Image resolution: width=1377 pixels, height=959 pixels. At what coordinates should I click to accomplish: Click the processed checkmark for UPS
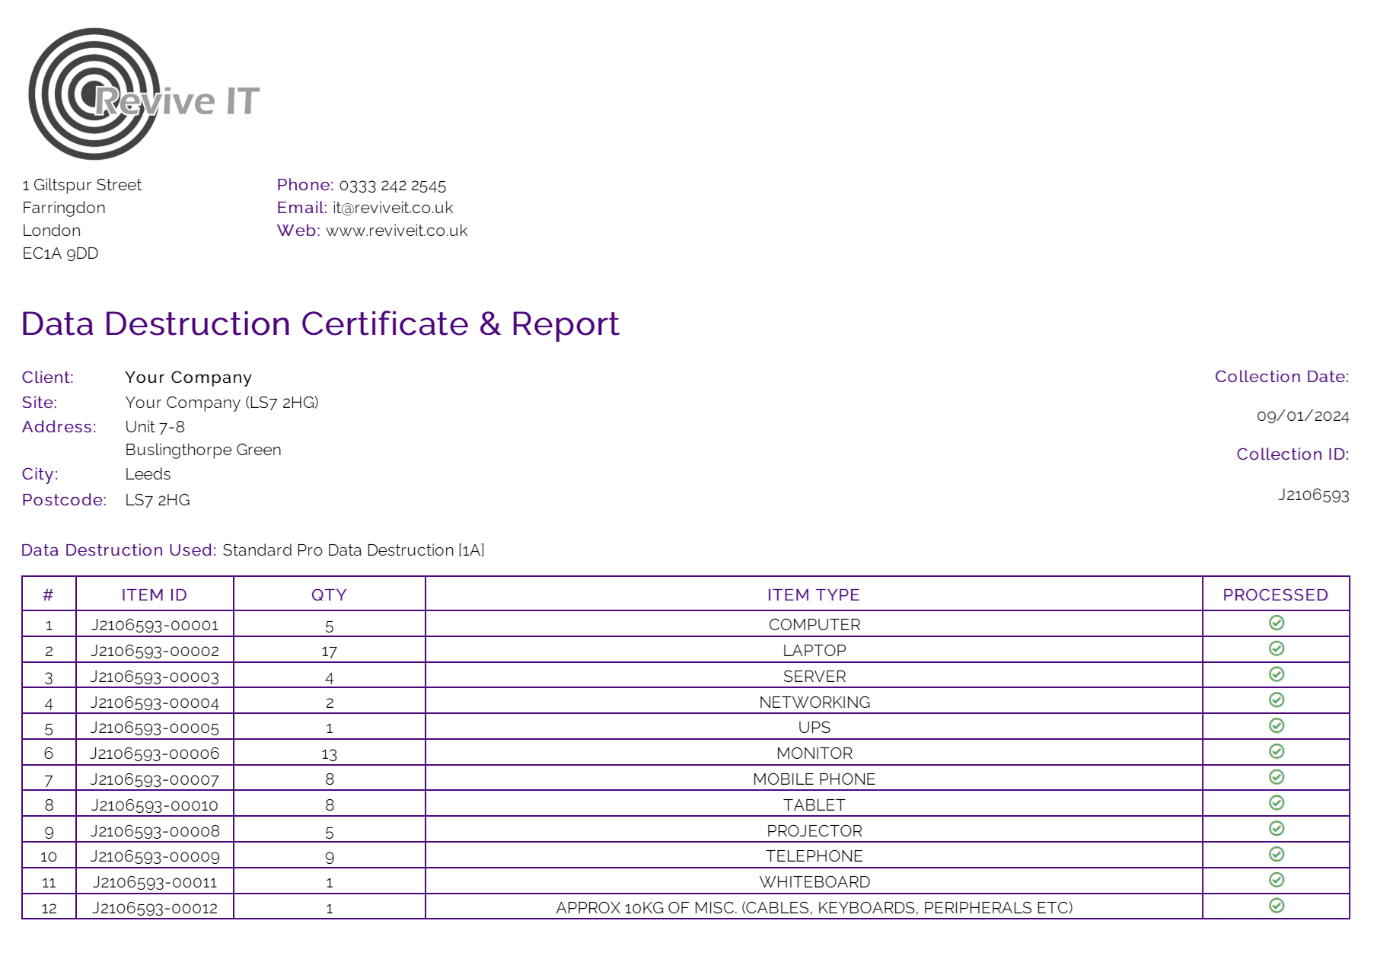[1277, 727]
